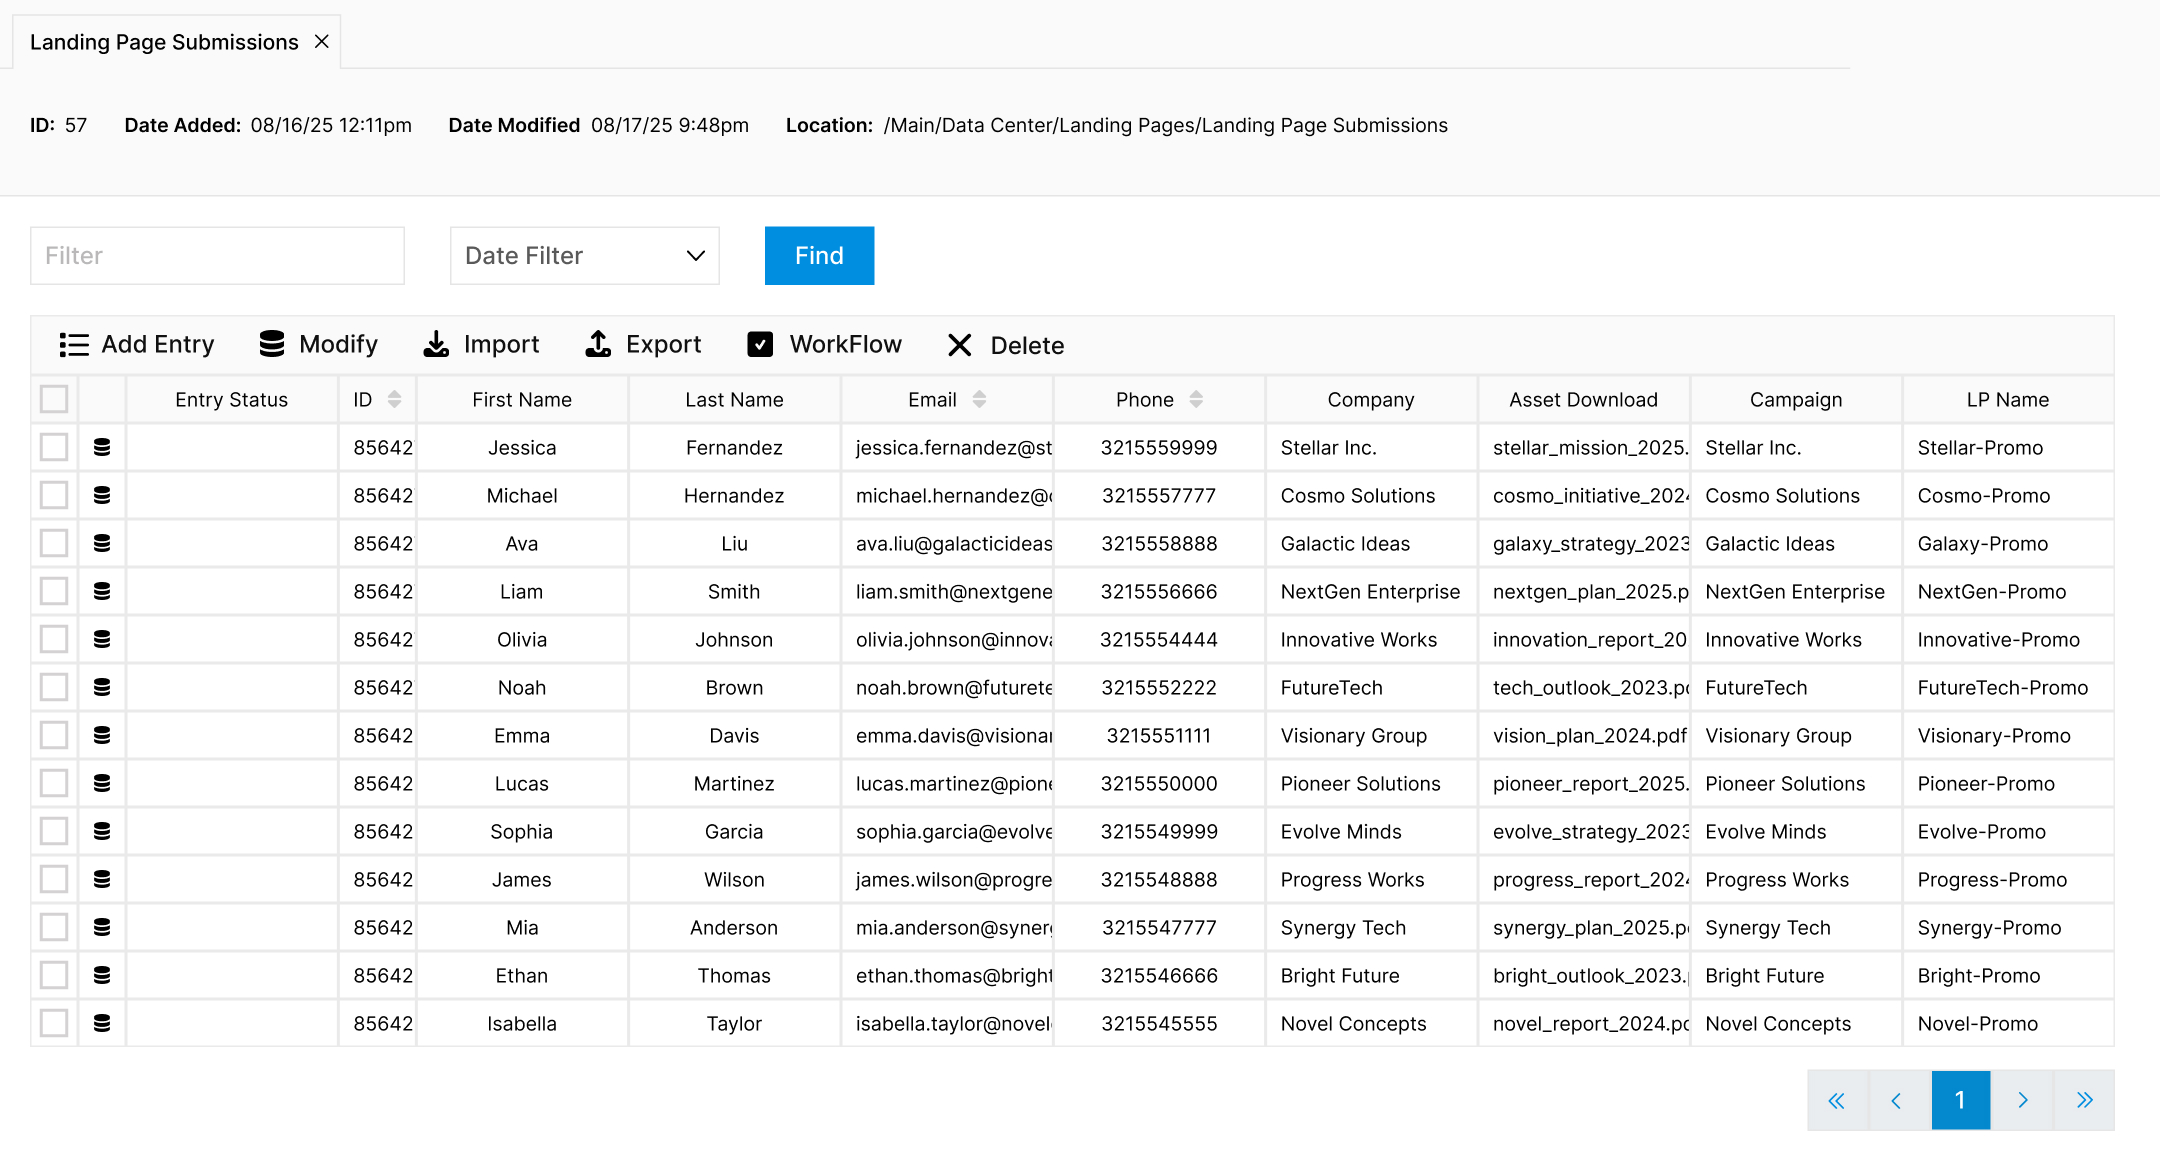Close the Landing Page Submissions tab
The width and height of the screenshot is (2160, 1154).
[322, 41]
